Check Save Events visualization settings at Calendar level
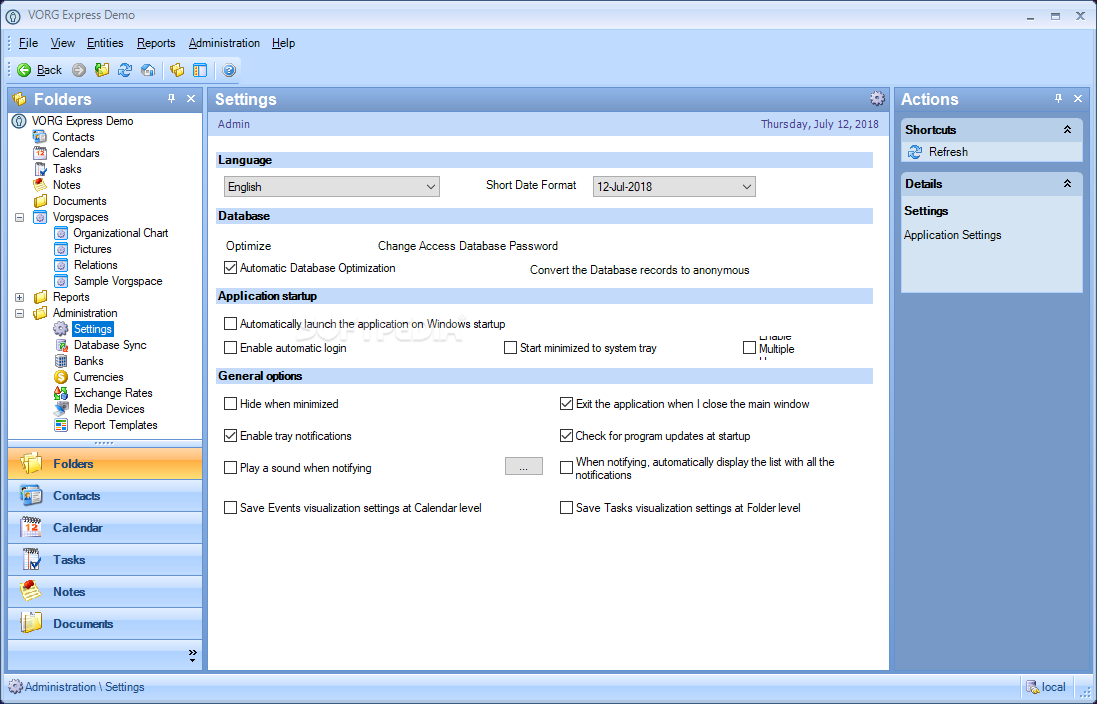Screen dimensions: 1097x704 pos(230,508)
